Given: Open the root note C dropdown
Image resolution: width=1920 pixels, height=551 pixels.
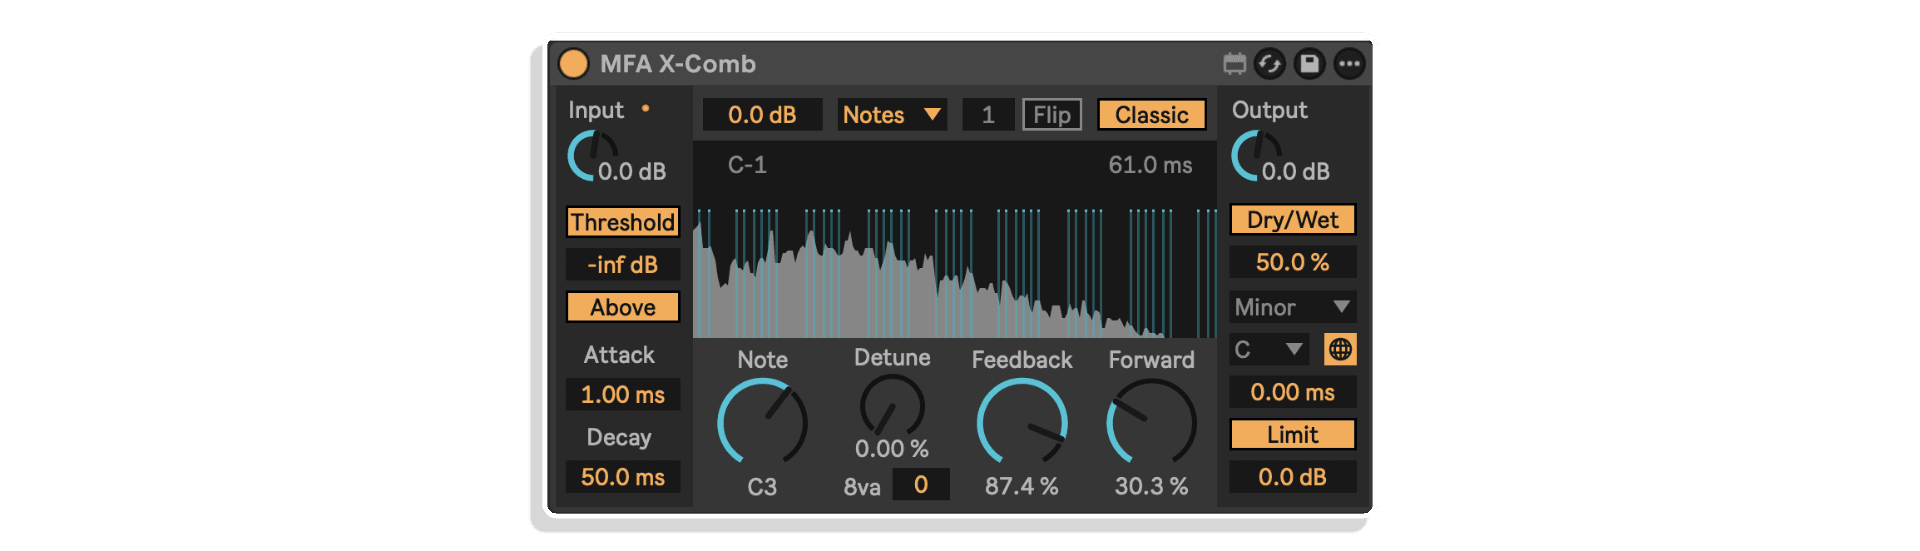Looking at the screenshot, I should tap(1269, 349).
